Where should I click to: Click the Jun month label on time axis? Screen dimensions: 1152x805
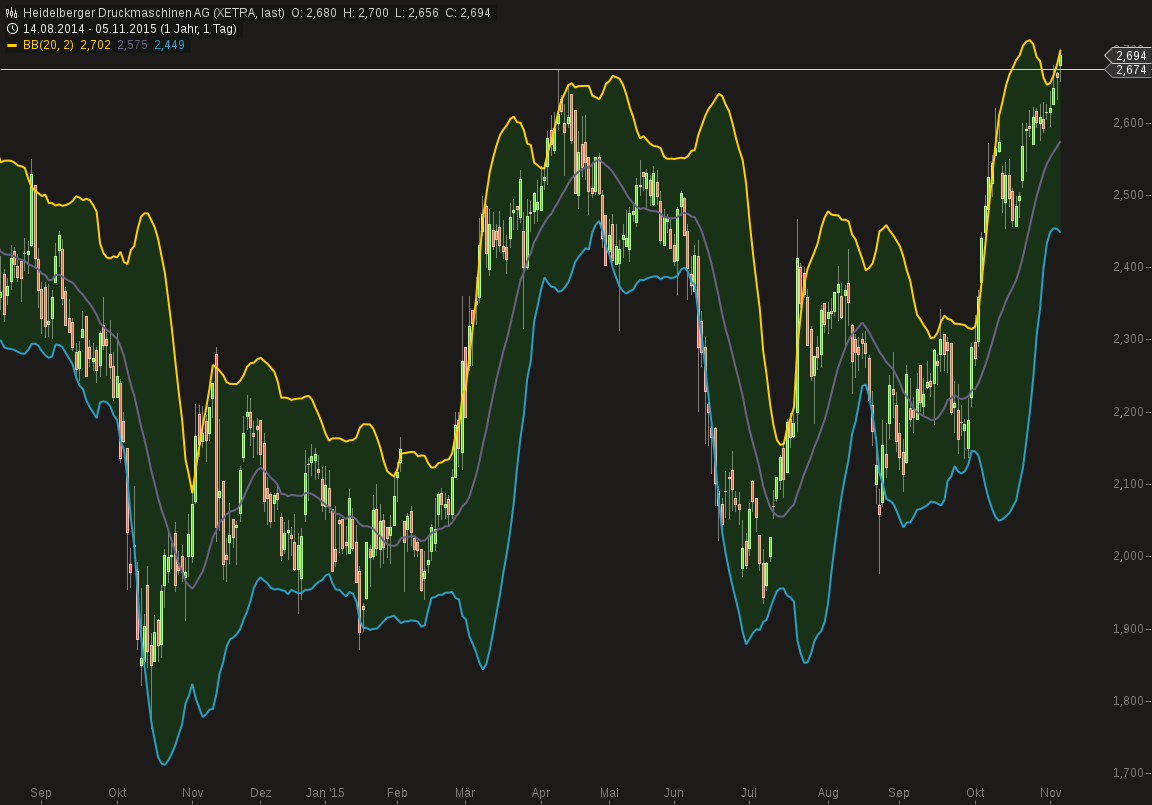click(x=674, y=793)
